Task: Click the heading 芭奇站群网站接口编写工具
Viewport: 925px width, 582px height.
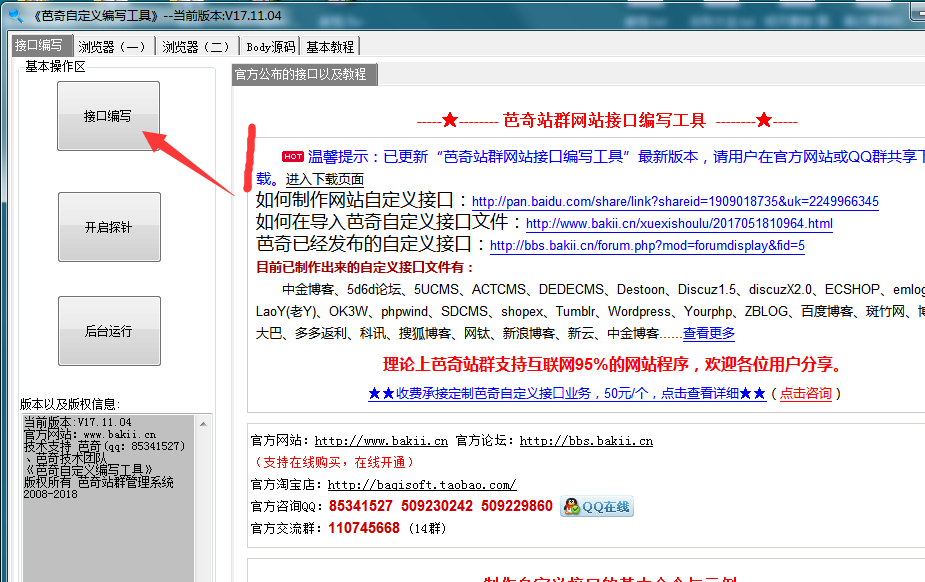Action: click(604, 120)
